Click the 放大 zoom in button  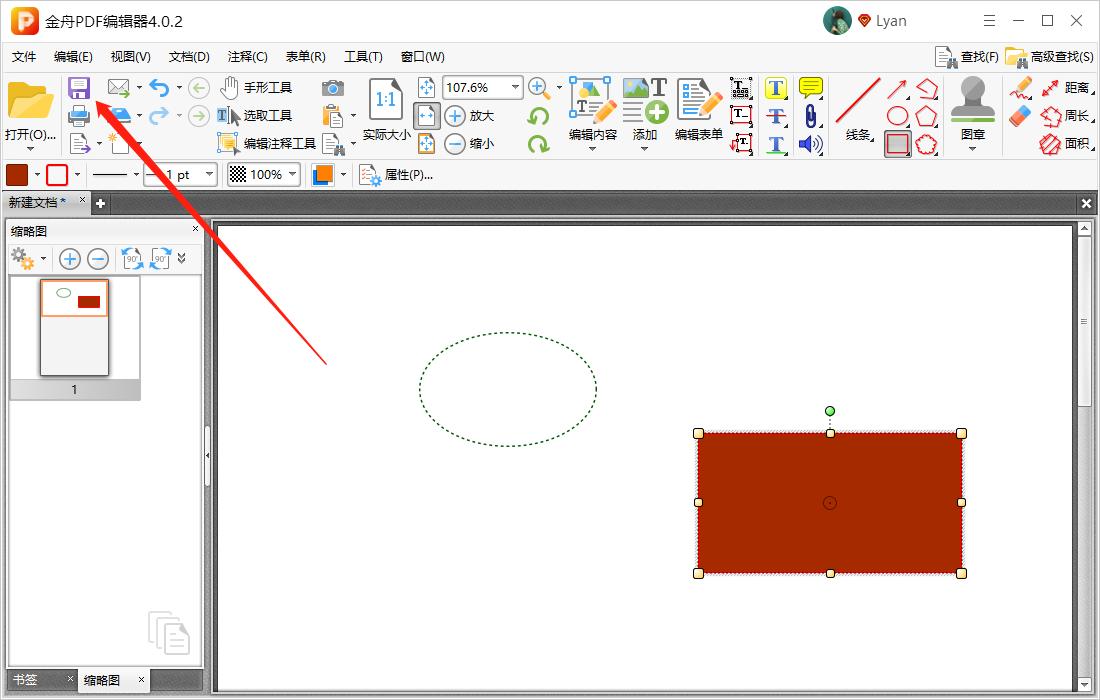pos(469,116)
